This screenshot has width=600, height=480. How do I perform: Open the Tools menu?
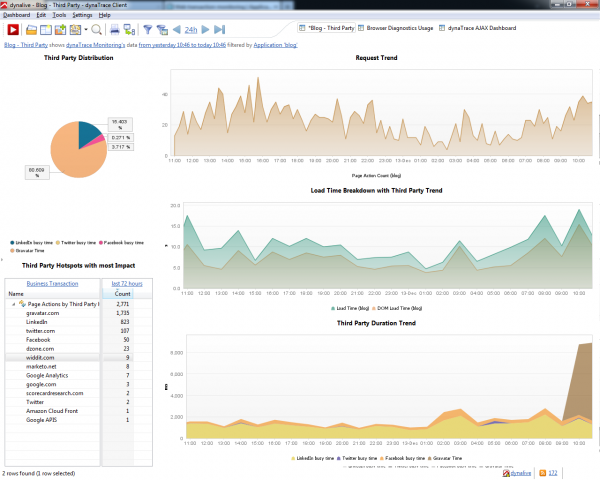pyautogui.click(x=59, y=15)
